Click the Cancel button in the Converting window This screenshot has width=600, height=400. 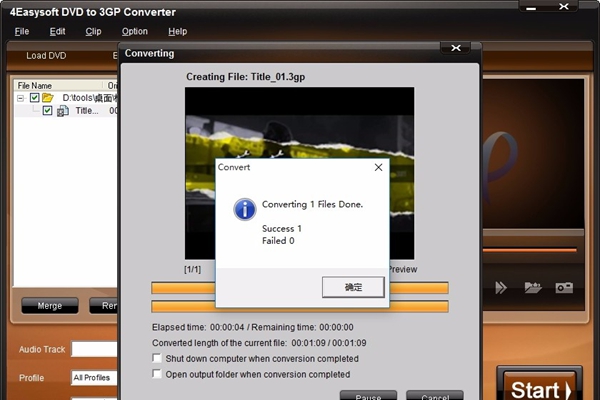tap(435, 395)
